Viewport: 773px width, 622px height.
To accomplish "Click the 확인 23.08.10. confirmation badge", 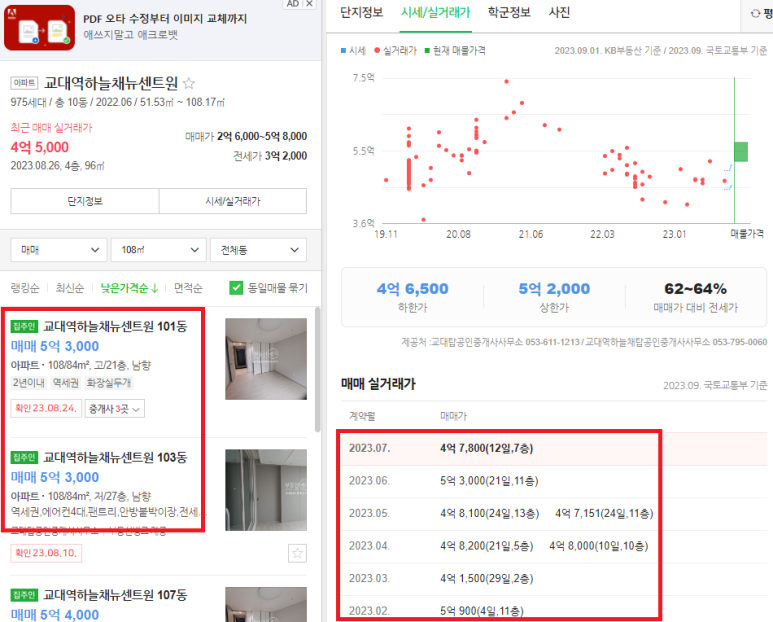I will pyautogui.click(x=46, y=553).
